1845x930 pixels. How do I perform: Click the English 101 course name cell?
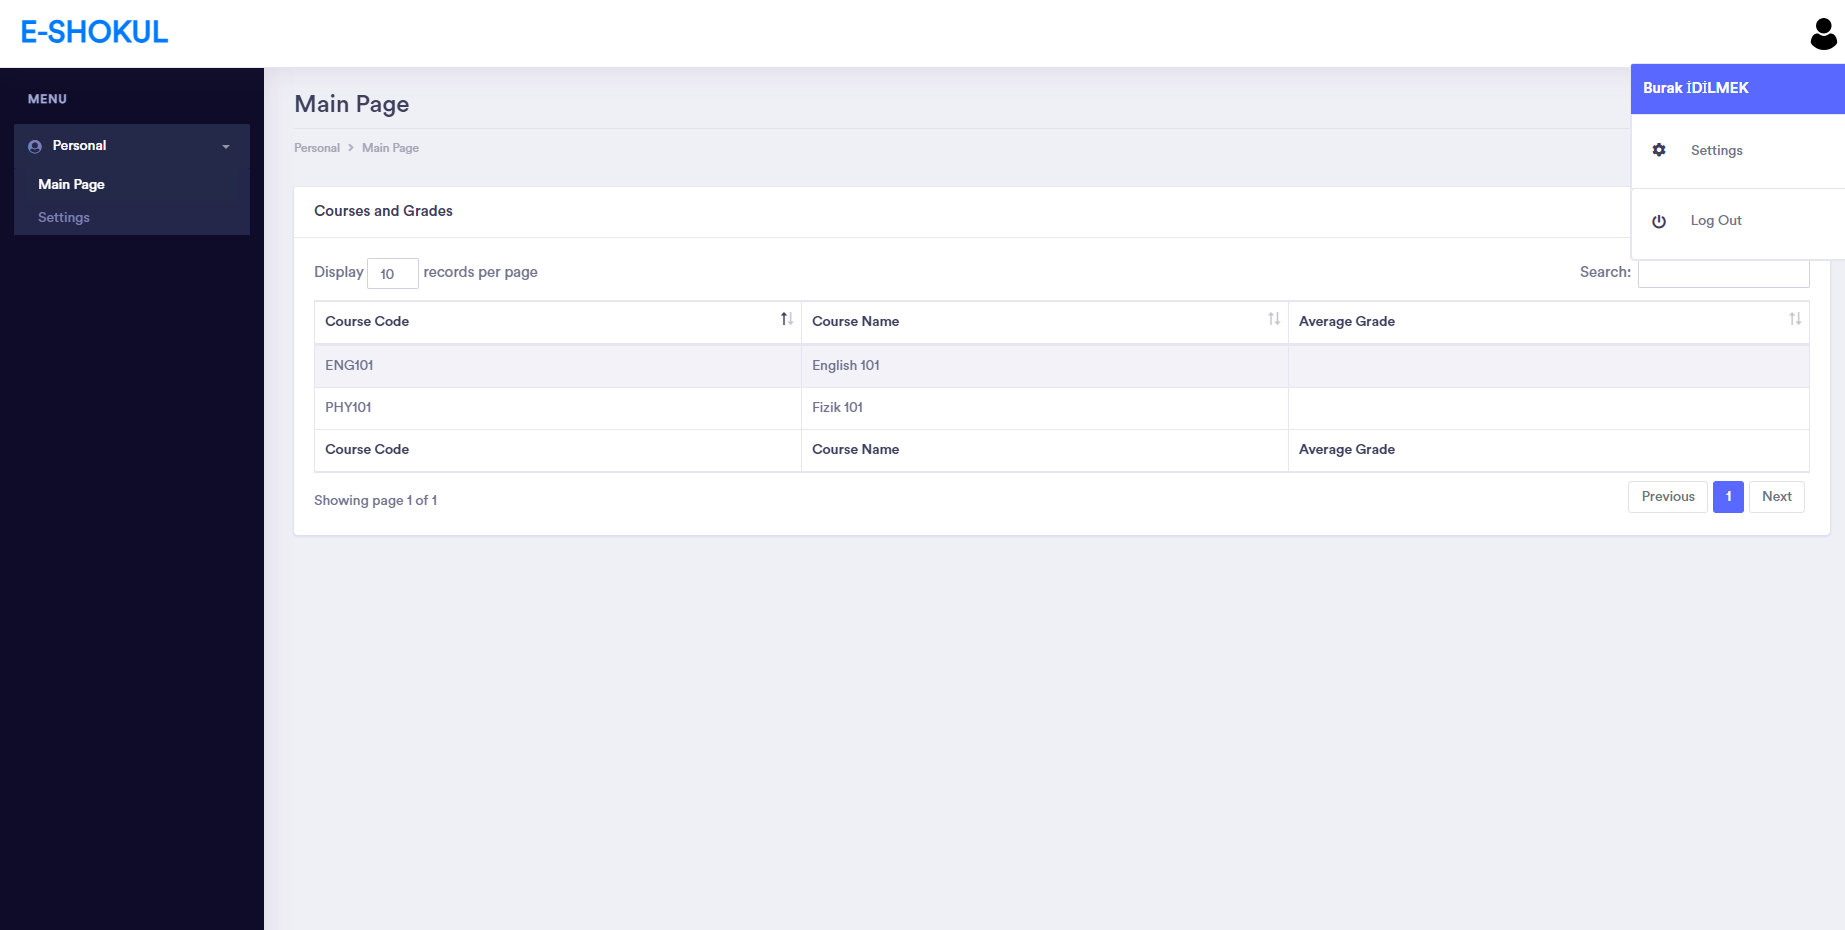1045,366
